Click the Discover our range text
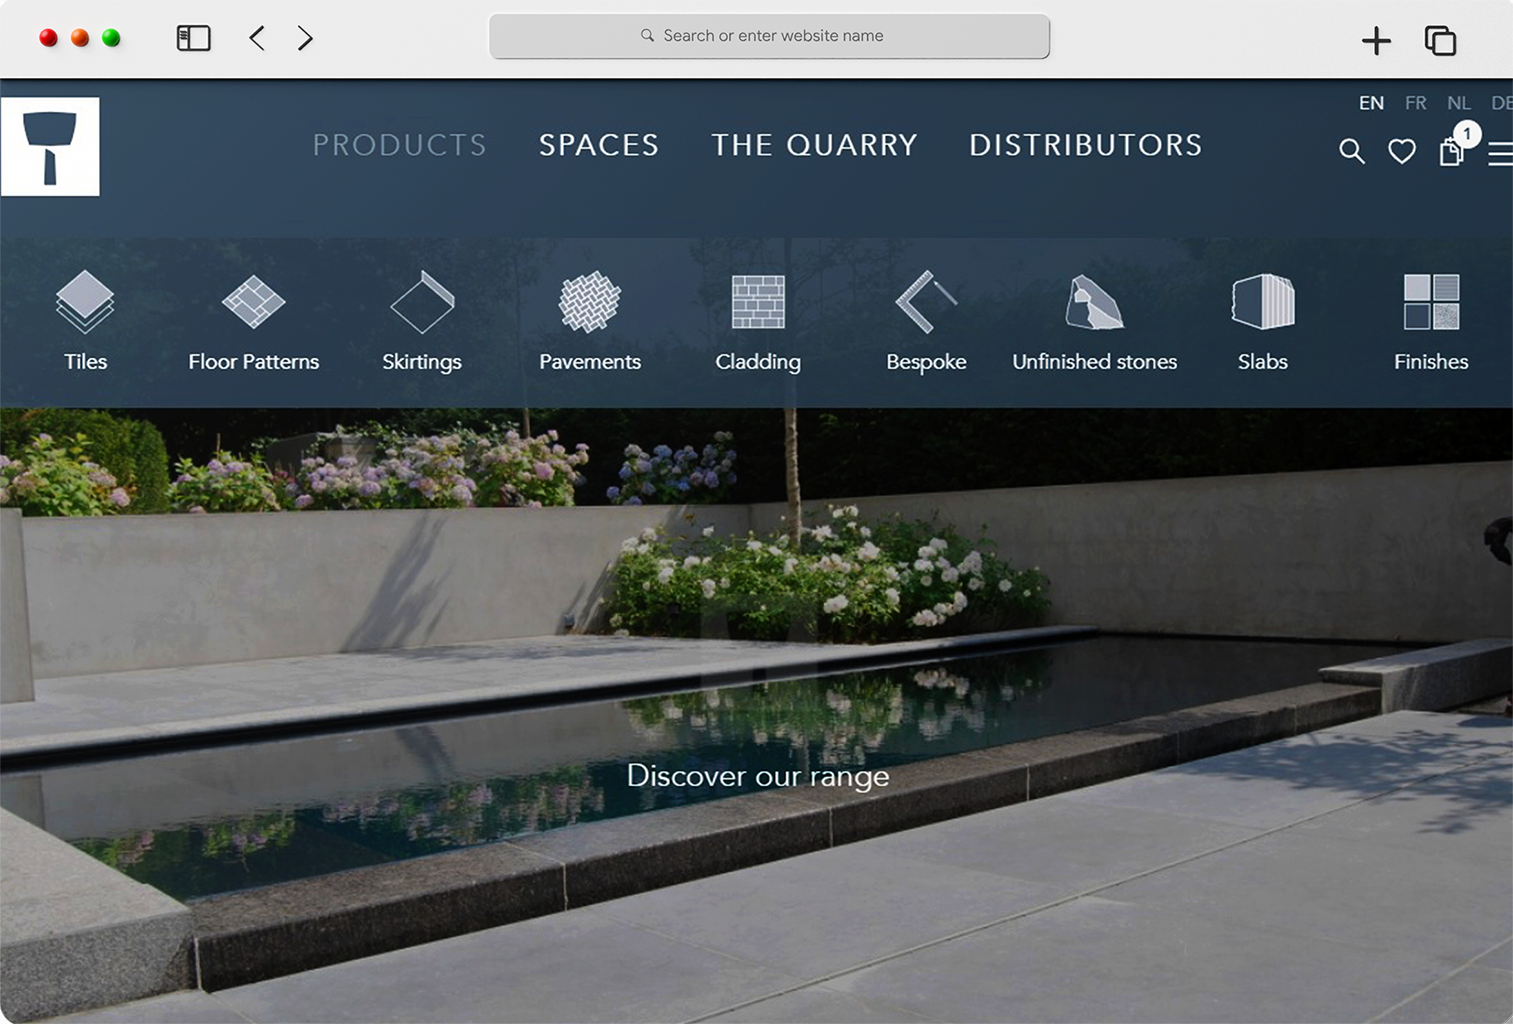 pos(758,776)
